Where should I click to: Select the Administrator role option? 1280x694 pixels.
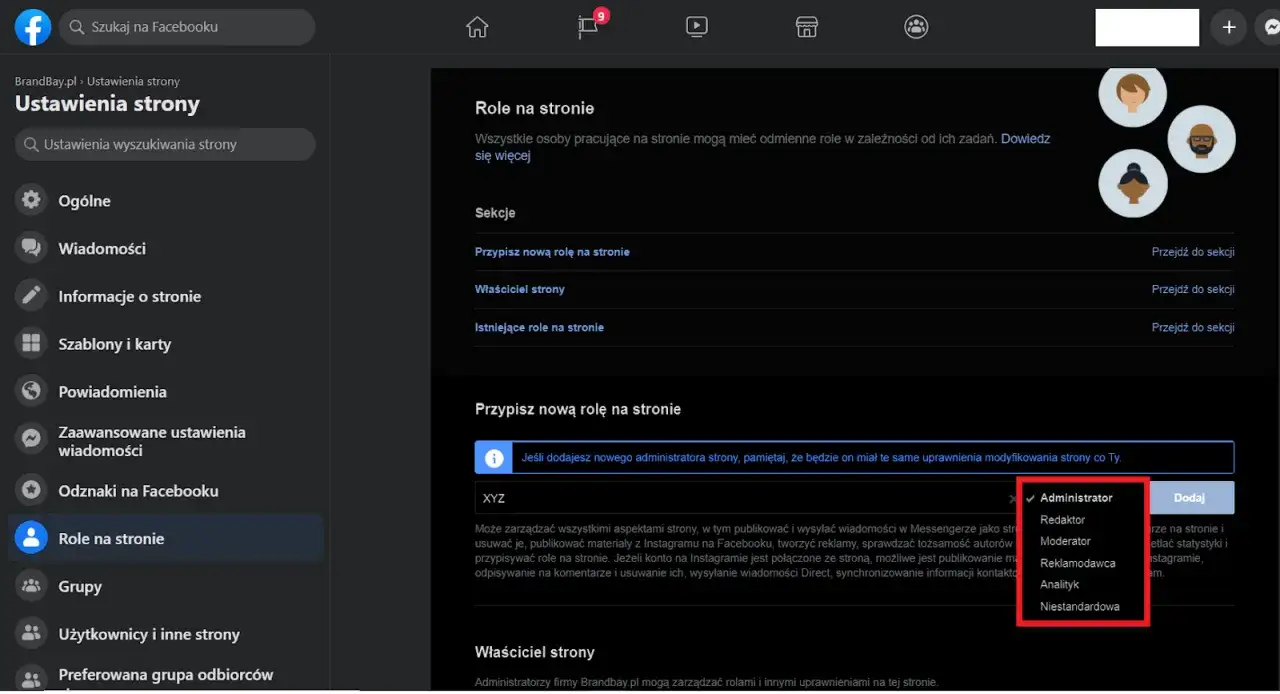click(x=1077, y=497)
